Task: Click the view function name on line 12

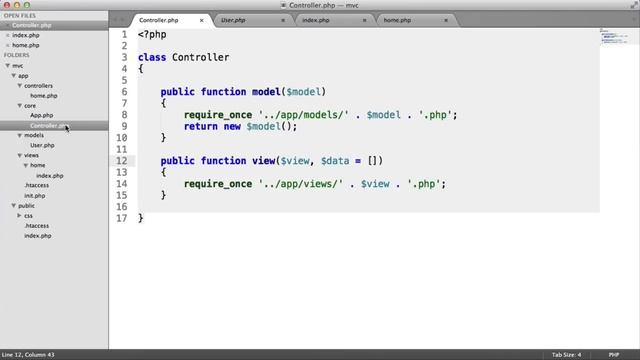Action: pyautogui.click(x=264, y=161)
